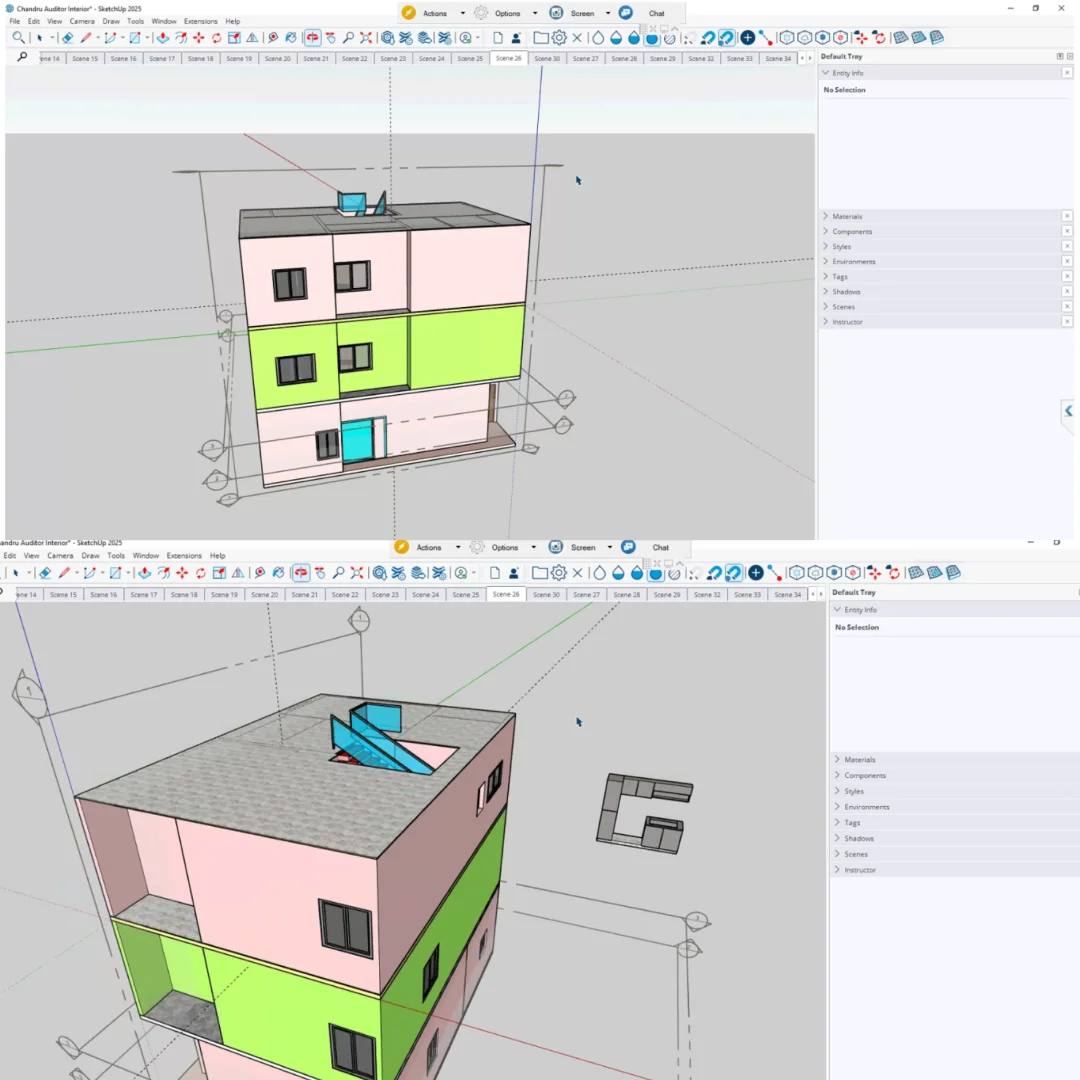Choose the Rotate tool in upper toolbar
This screenshot has width=1080, height=1080.
[216, 38]
